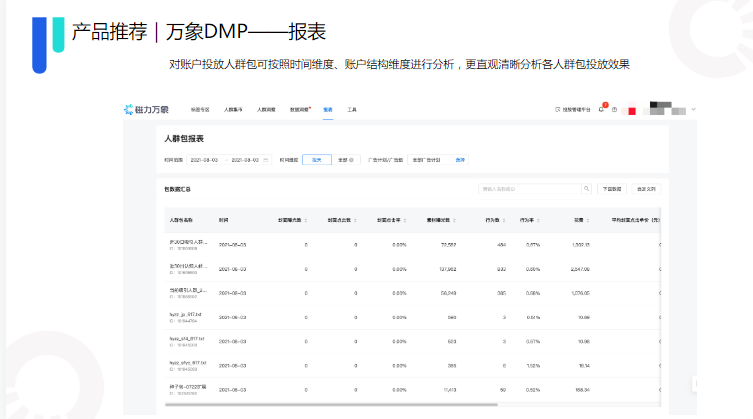Open the help question-mark icon in header
The image size is (753, 419).
click(x=614, y=110)
